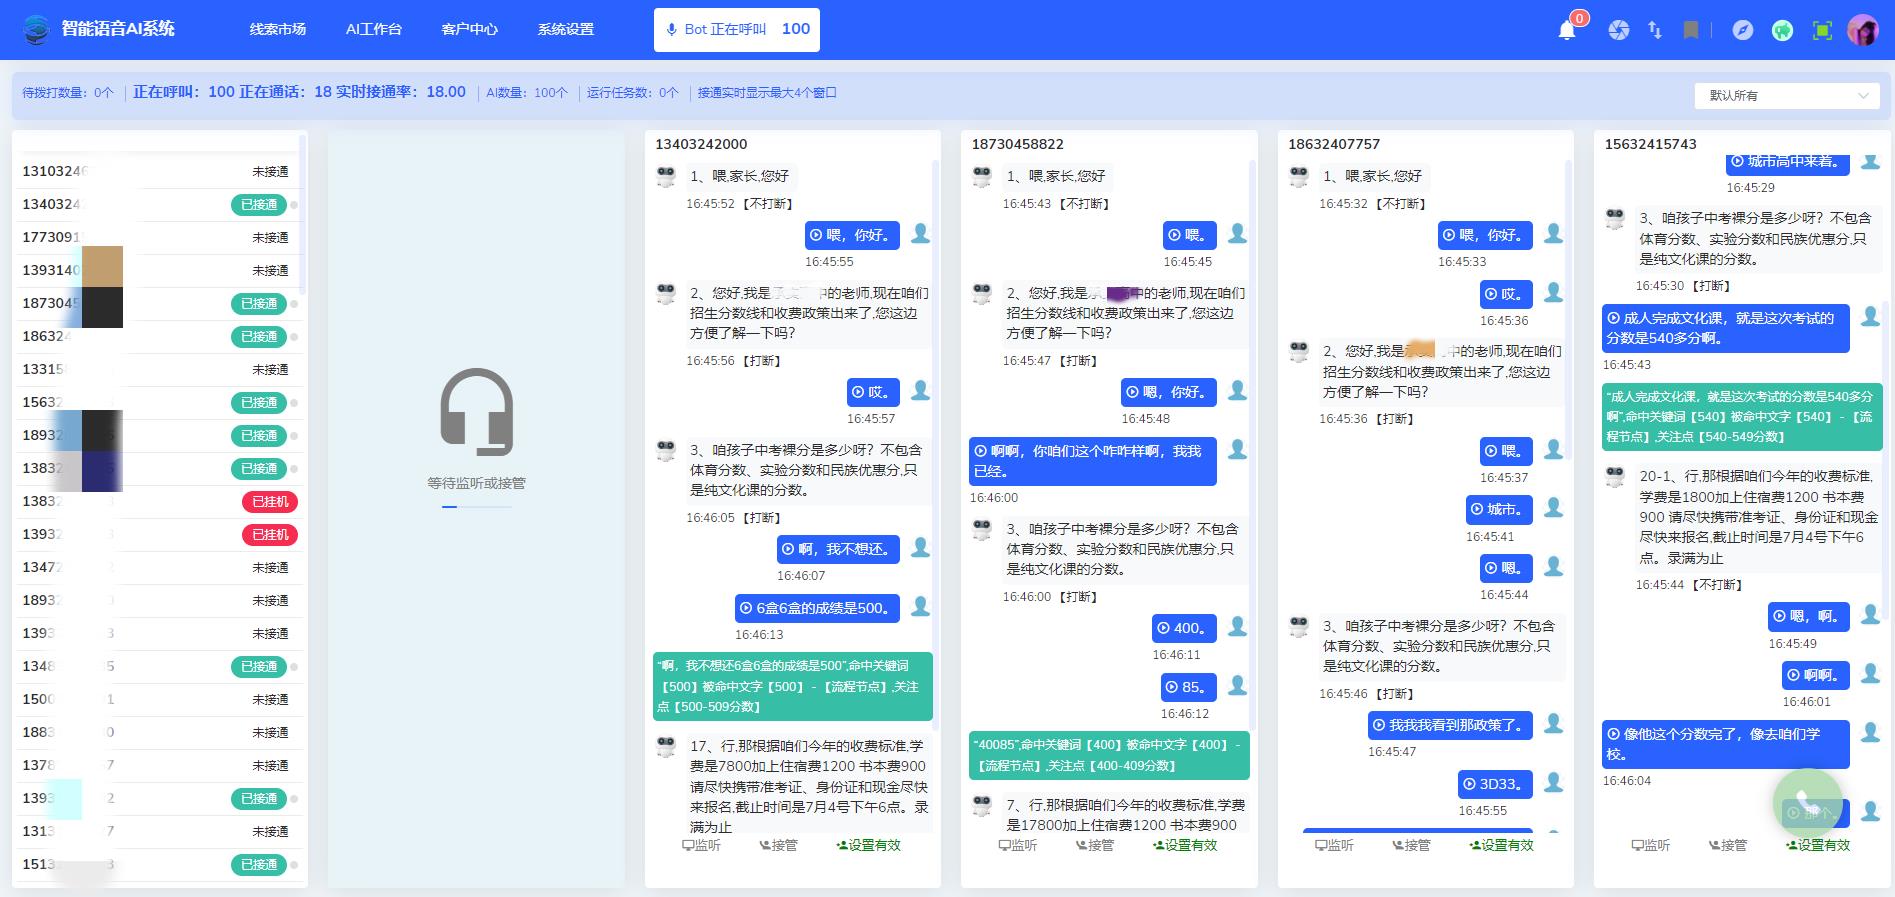Open the compass navigation icon
The height and width of the screenshot is (897, 1895).
(x=1743, y=30)
